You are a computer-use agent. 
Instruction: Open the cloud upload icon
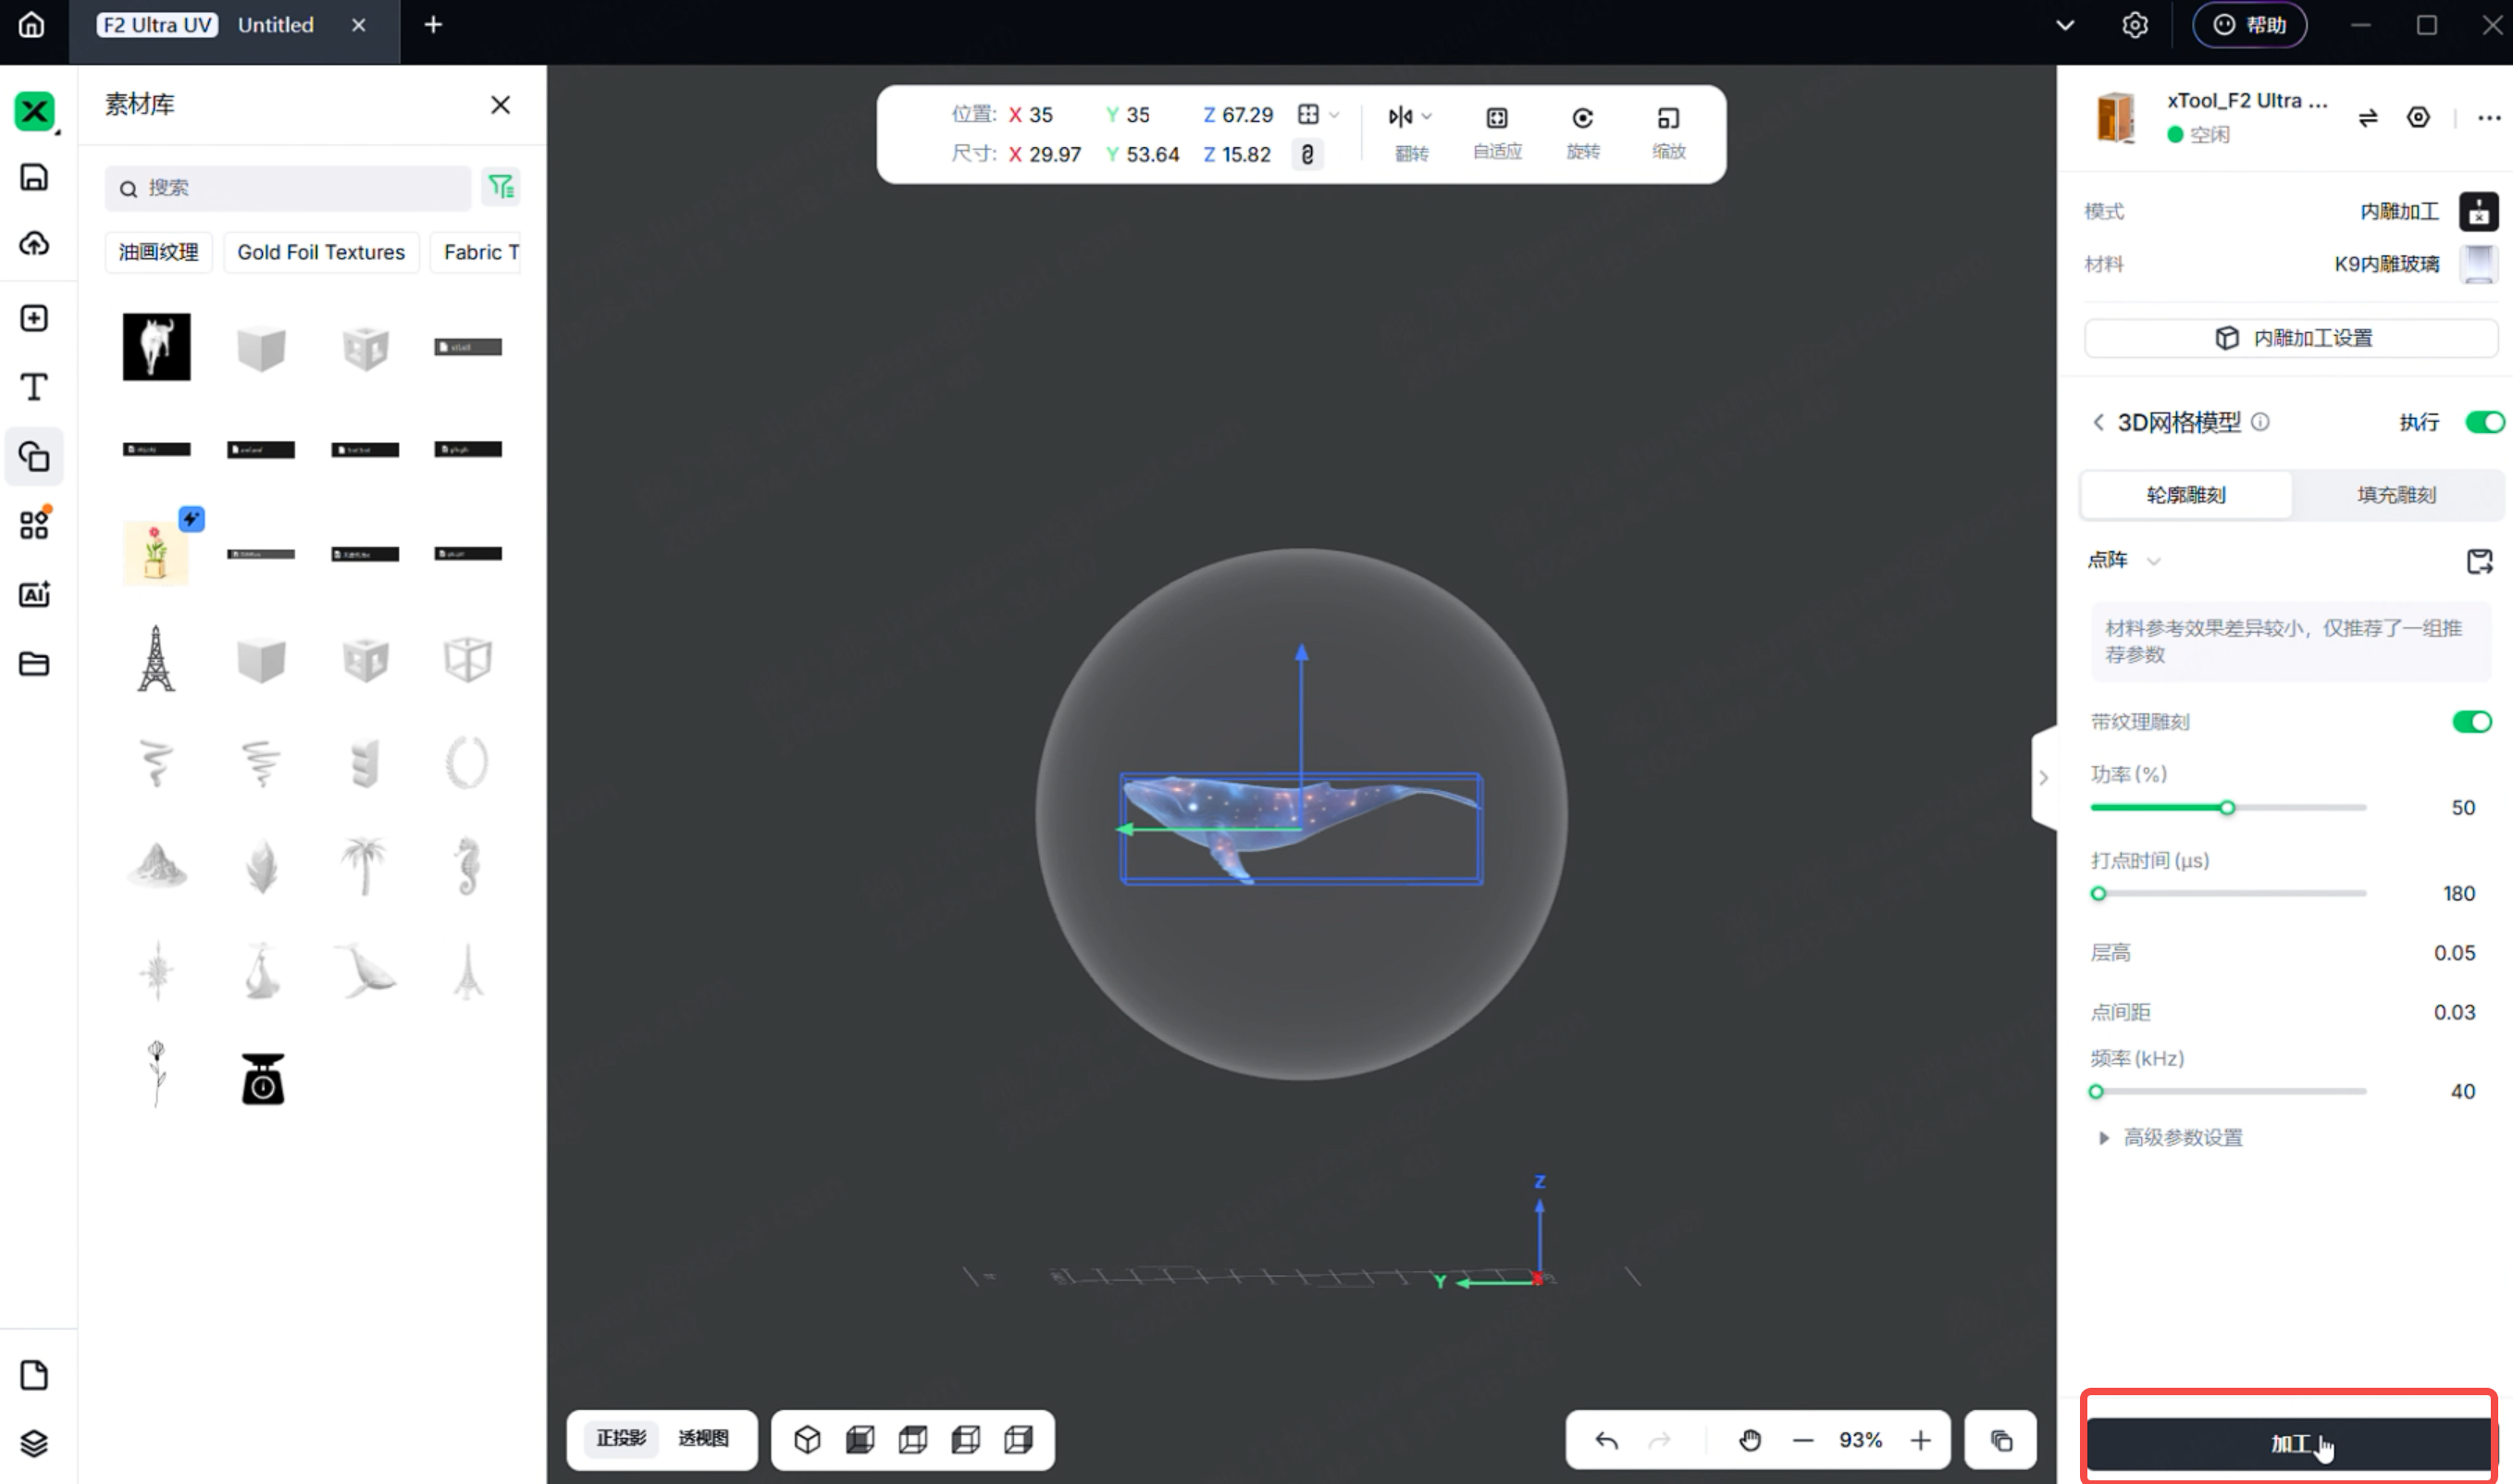click(x=34, y=243)
